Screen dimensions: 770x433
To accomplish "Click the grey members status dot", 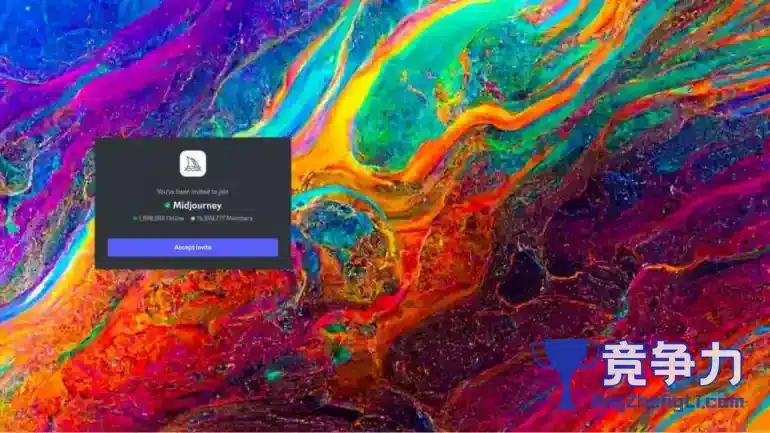I will [x=194, y=217].
